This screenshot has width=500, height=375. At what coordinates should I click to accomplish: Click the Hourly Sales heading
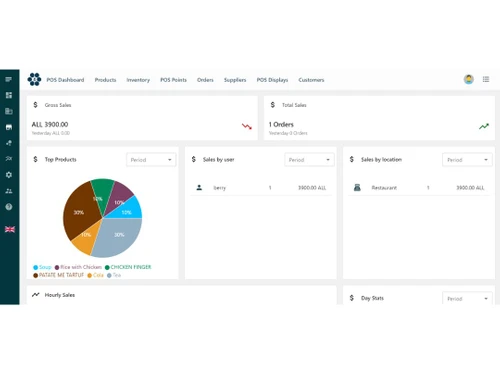click(x=60, y=295)
